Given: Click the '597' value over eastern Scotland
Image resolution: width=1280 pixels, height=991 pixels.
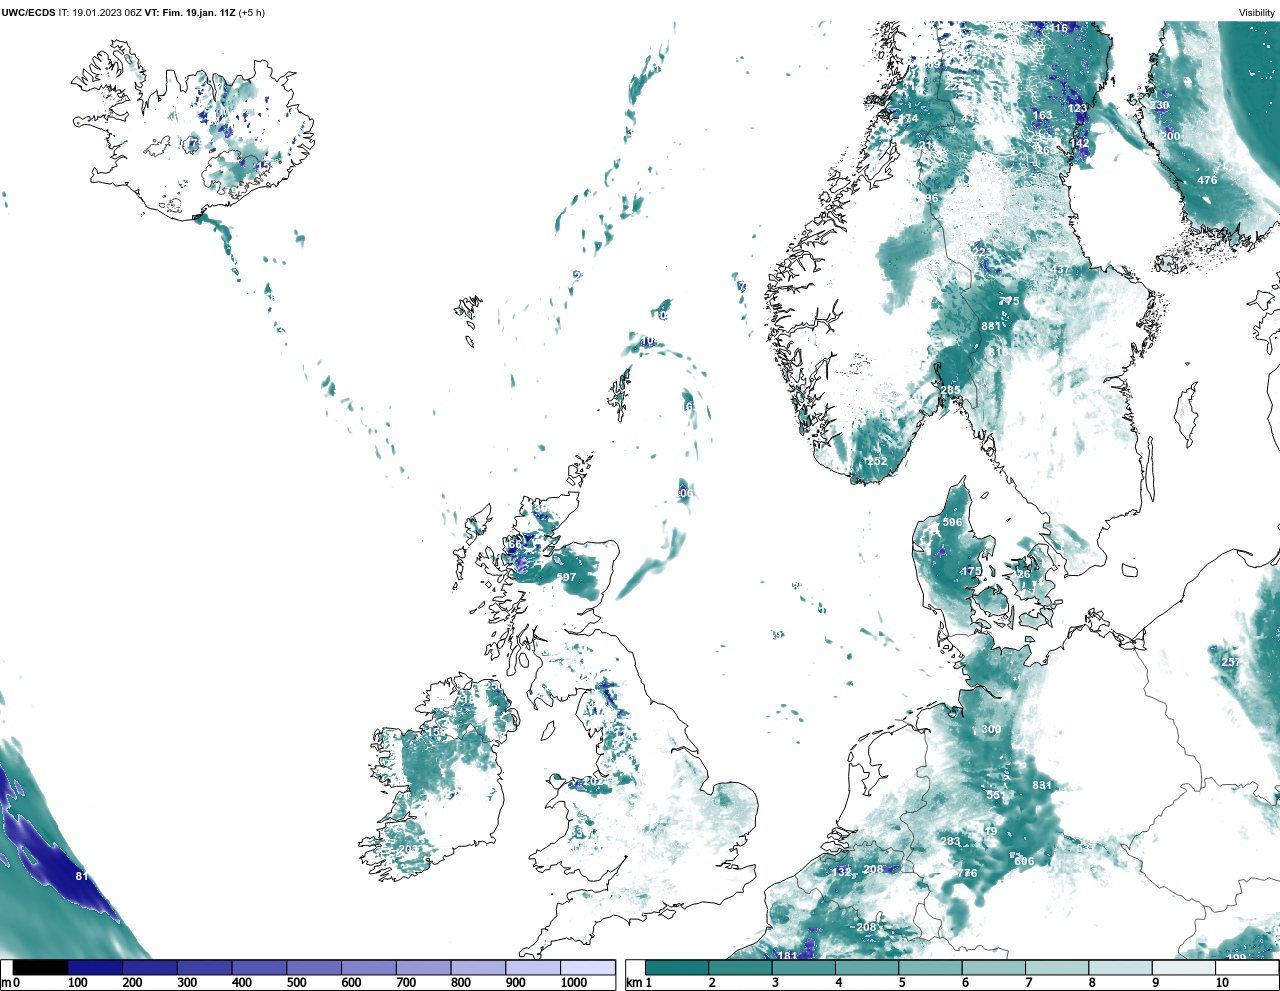Looking at the screenshot, I should pos(567,578).
